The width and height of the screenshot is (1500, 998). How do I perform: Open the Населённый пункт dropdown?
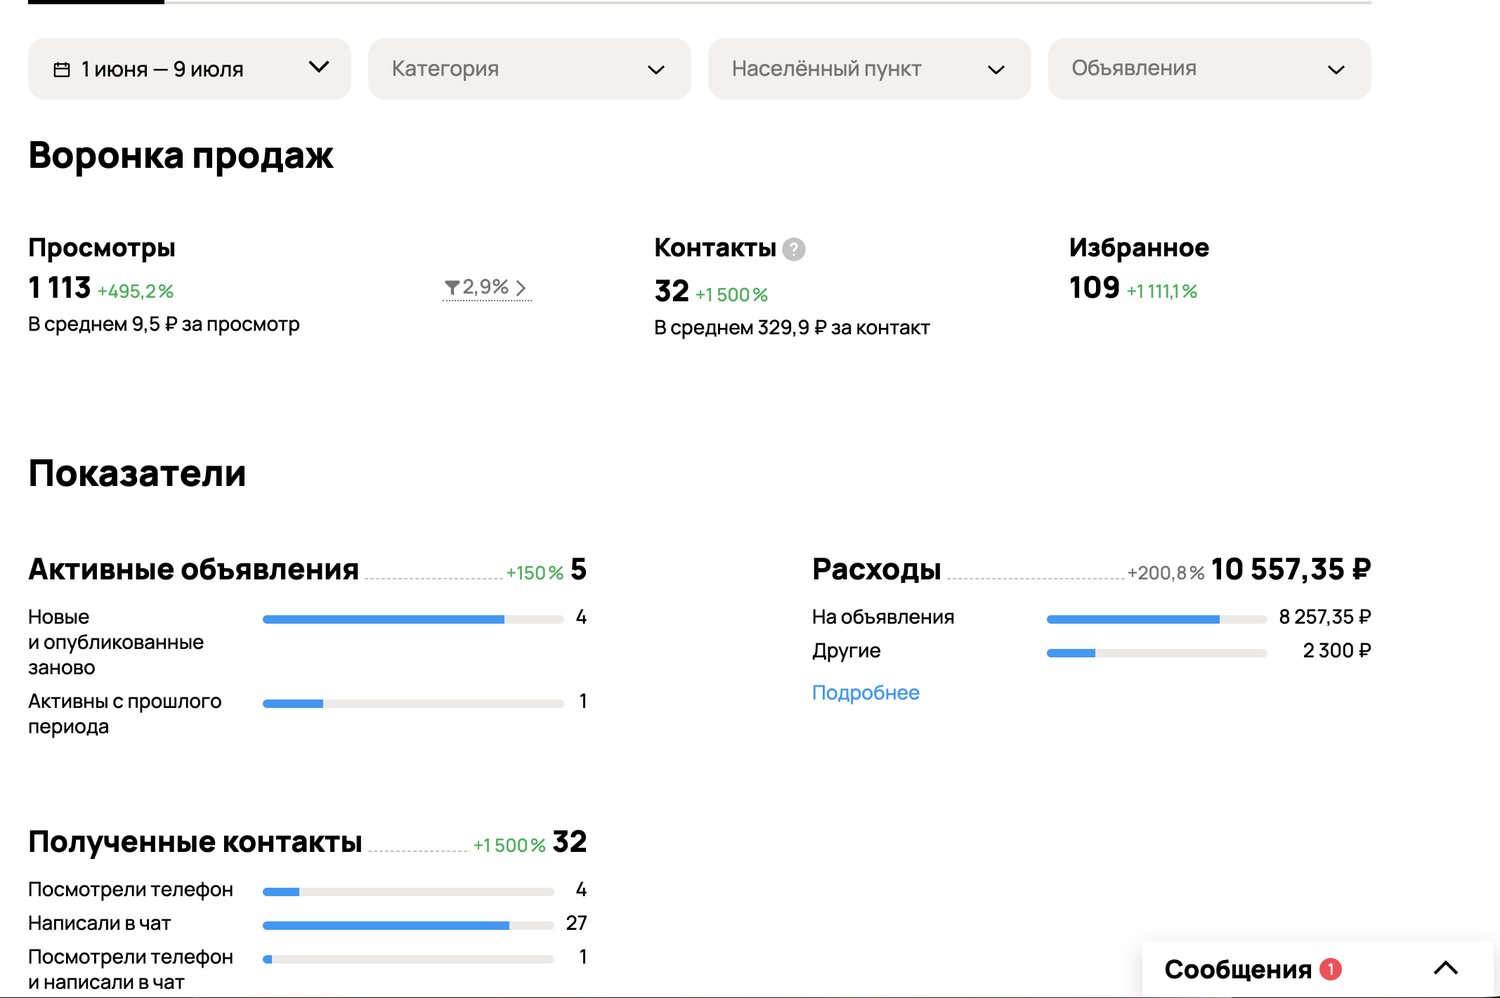[869, 69]
